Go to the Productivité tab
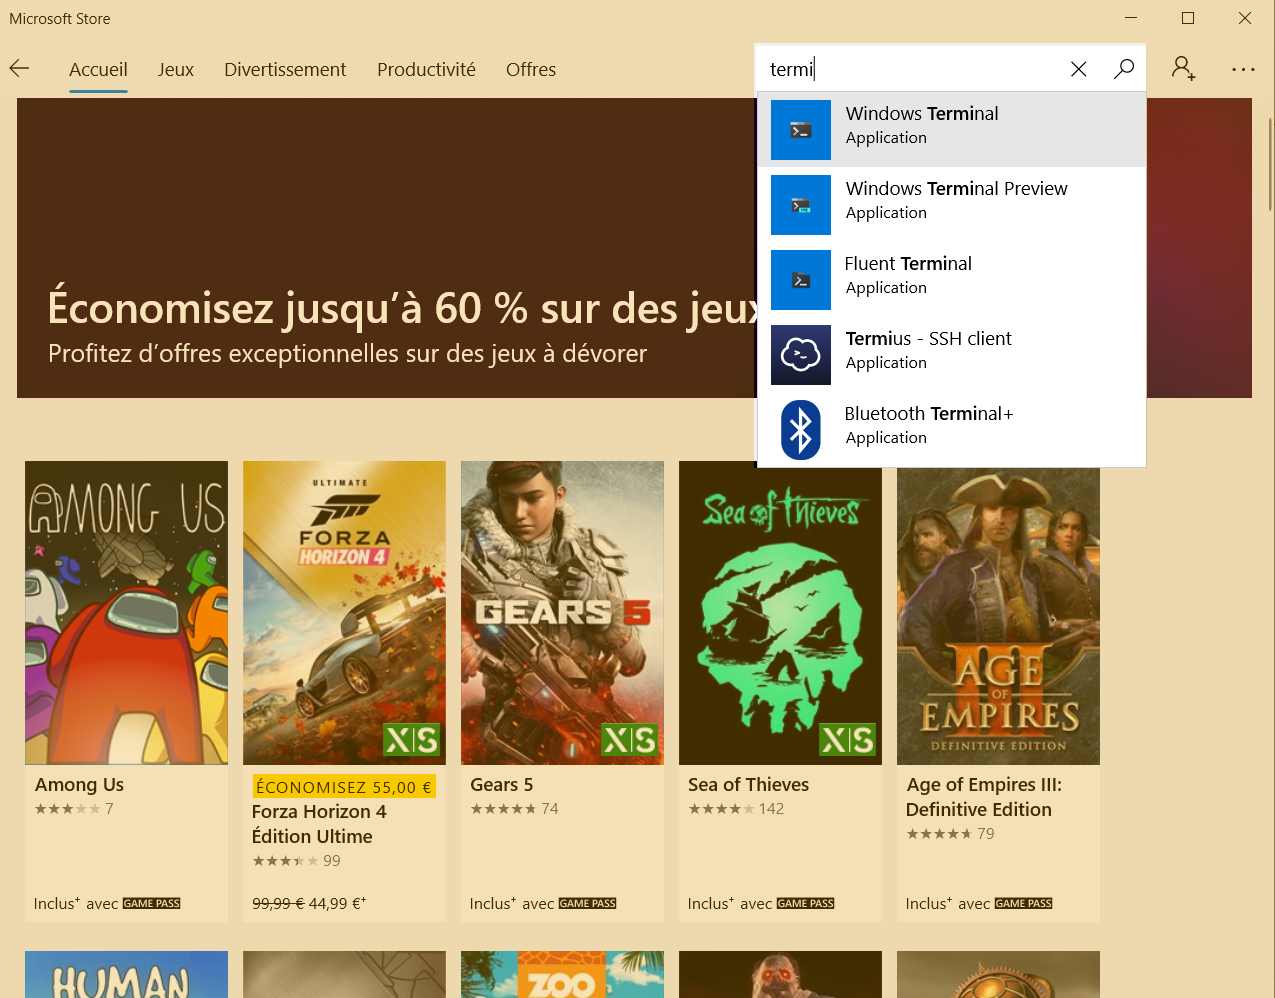 (426, 70)
